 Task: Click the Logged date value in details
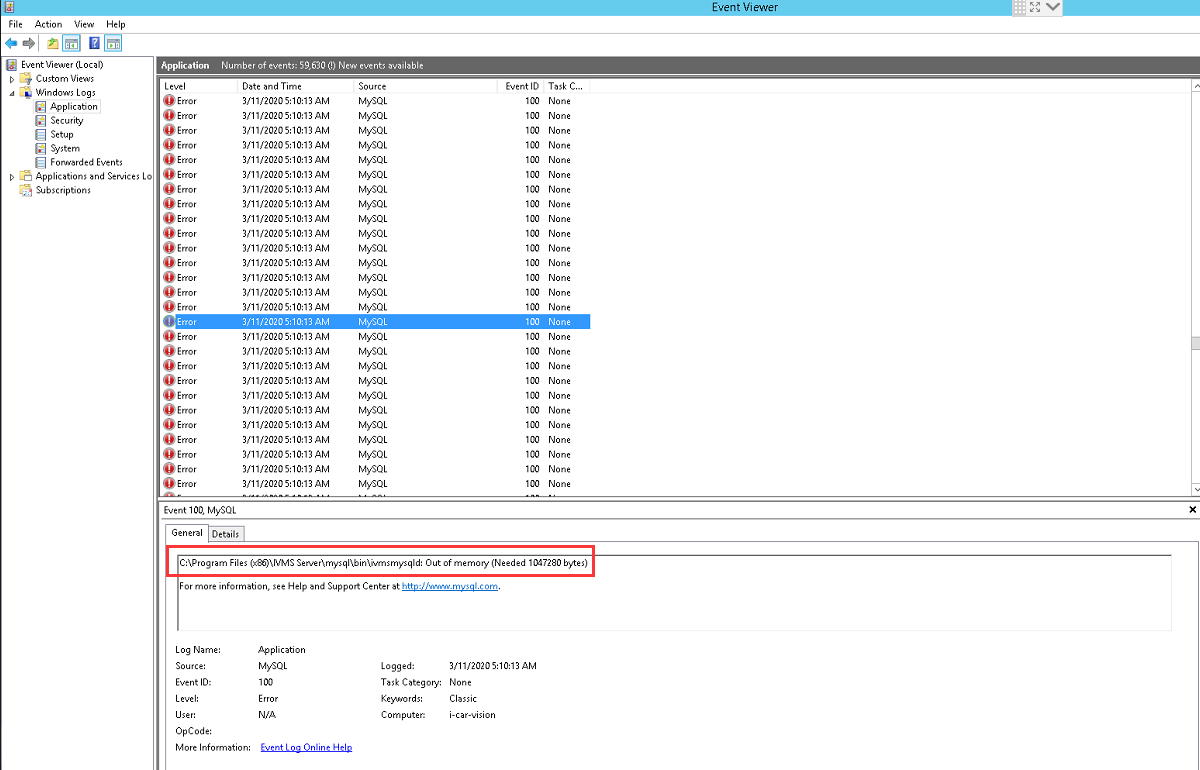click(x=493, y=666)
